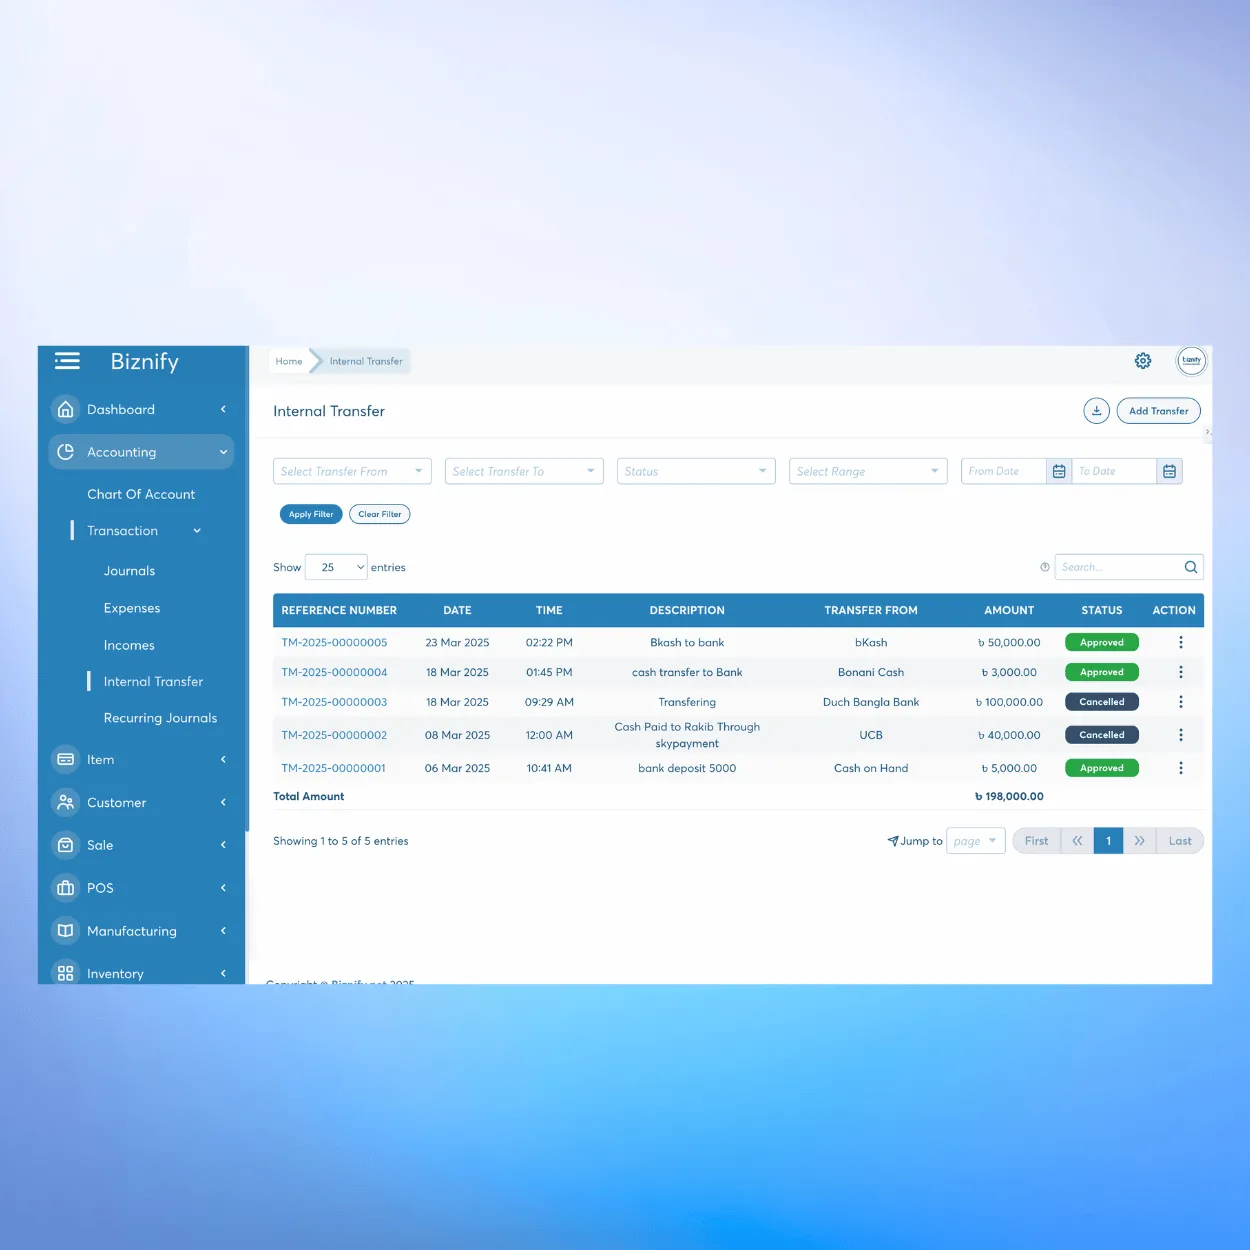The height and width of the screenshot is (1250, 1250).
Task: Click the user profile avatar
Action: [x=1191, y=361]
